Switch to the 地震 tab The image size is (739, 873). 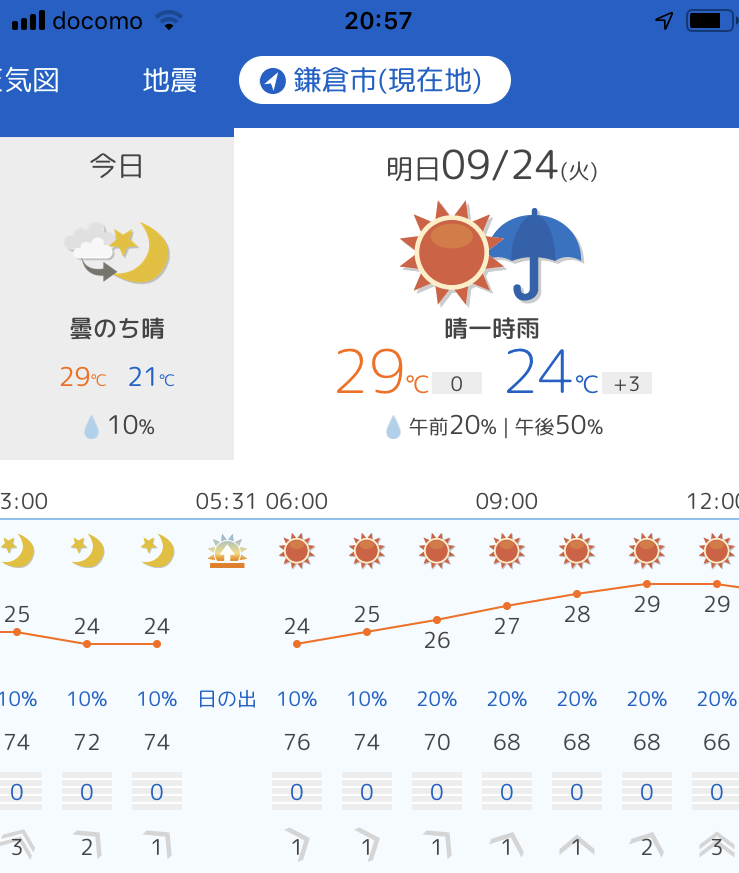[170, 80]
